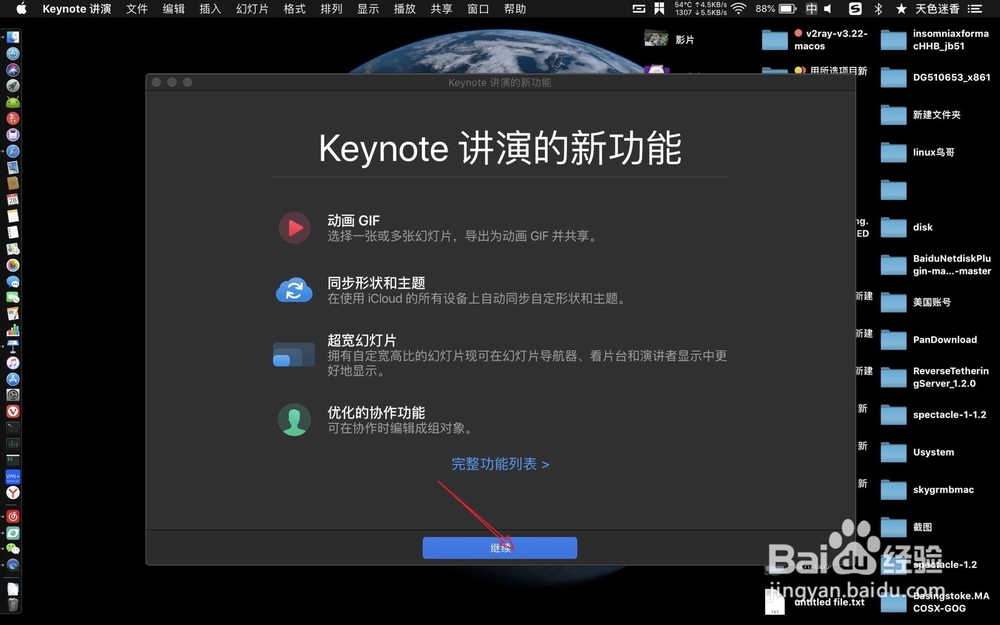Open the Apple menu
Screen dimensions: 1000x625
[21, 8]
